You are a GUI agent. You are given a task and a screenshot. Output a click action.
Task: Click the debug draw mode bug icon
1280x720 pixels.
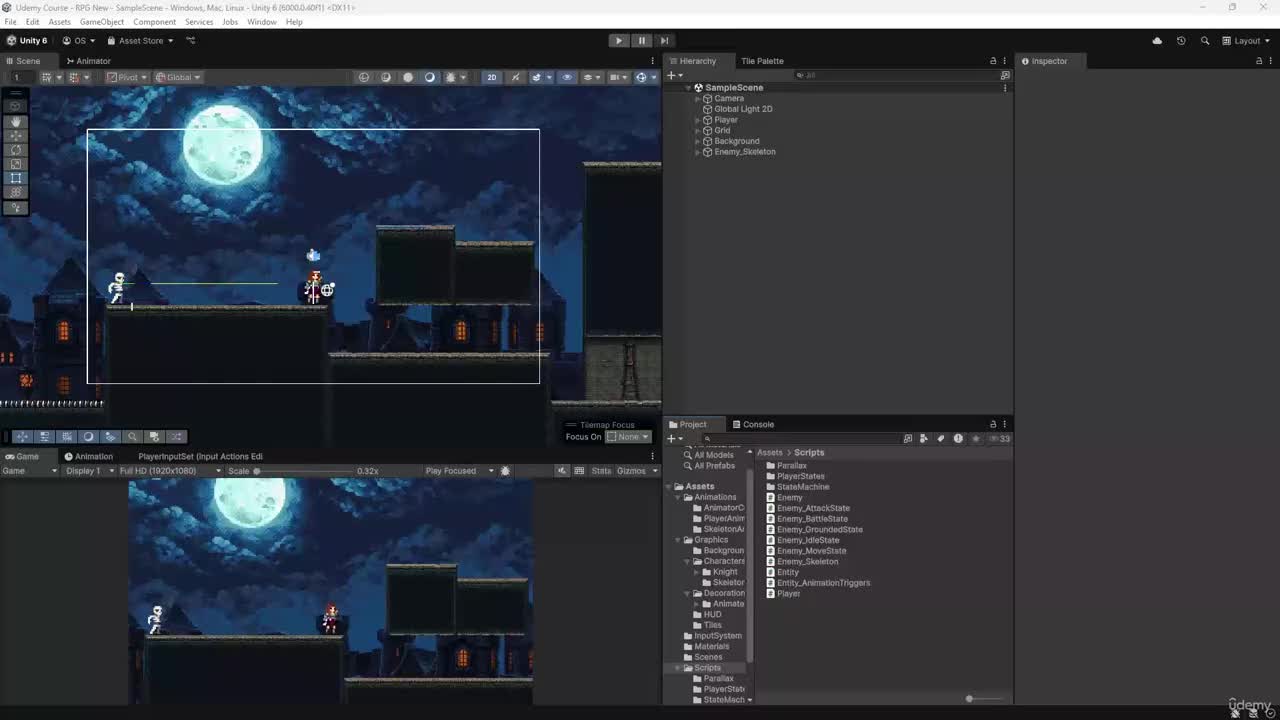452,77
